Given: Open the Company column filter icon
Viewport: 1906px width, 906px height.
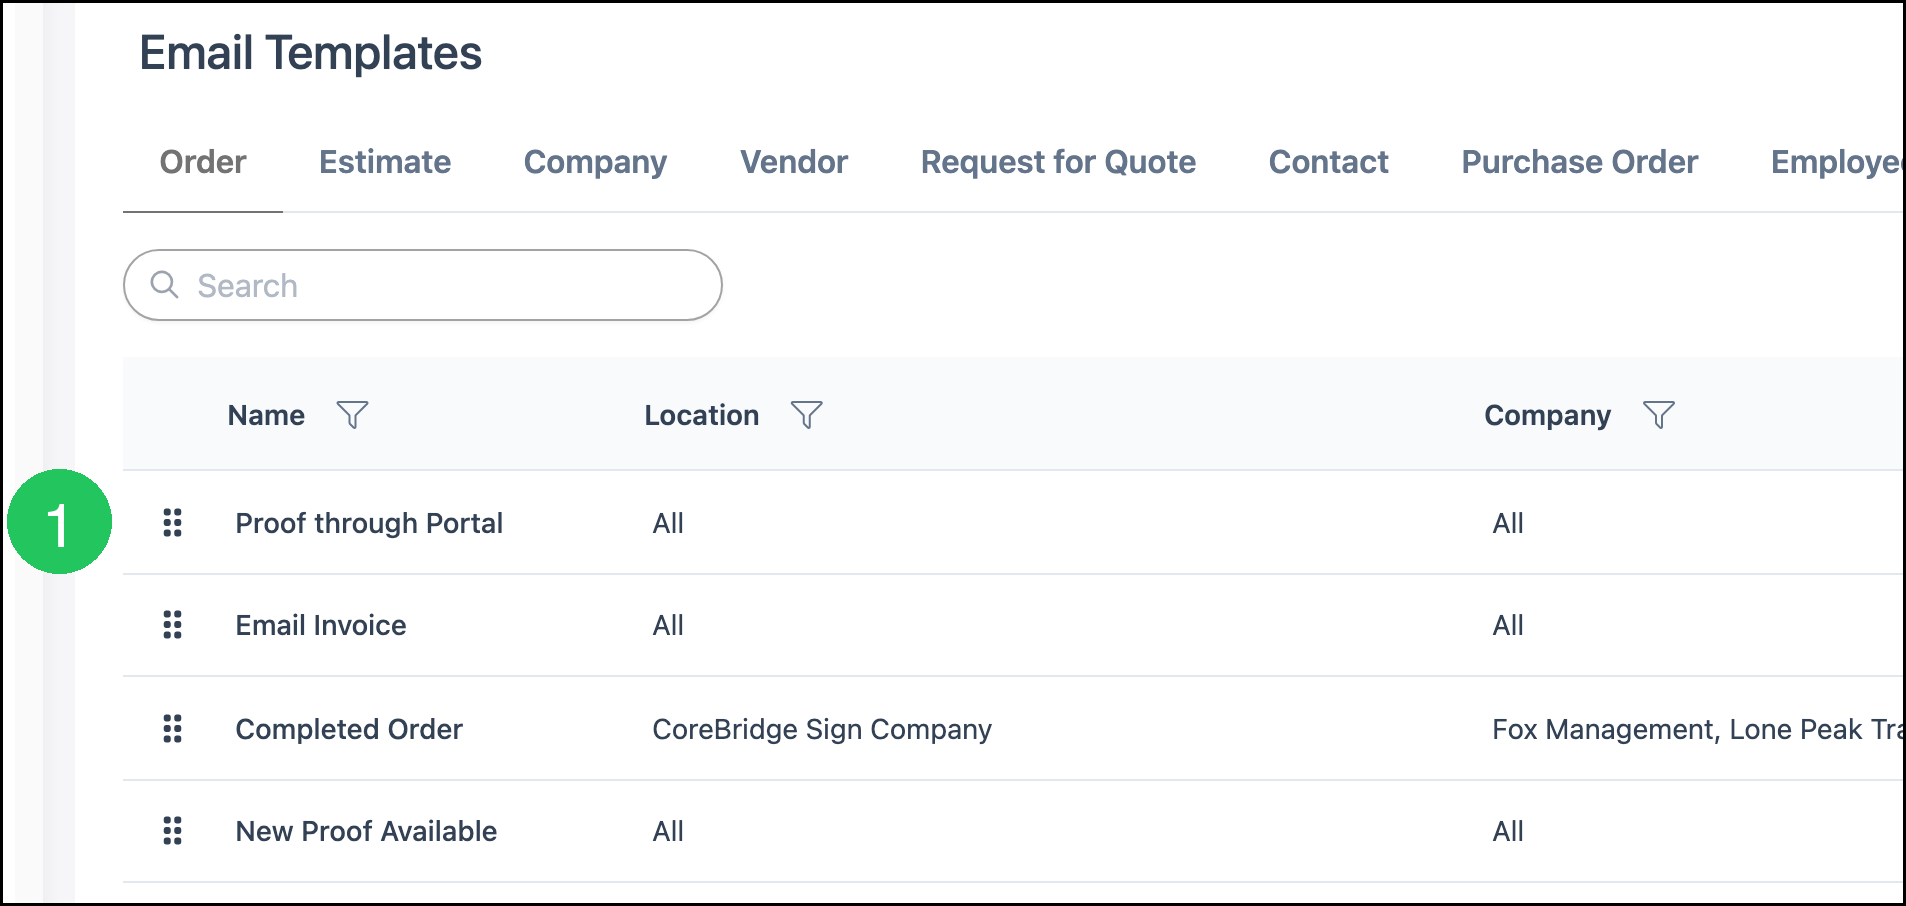Looking at the screenshot, I should tap(1658, 415).
